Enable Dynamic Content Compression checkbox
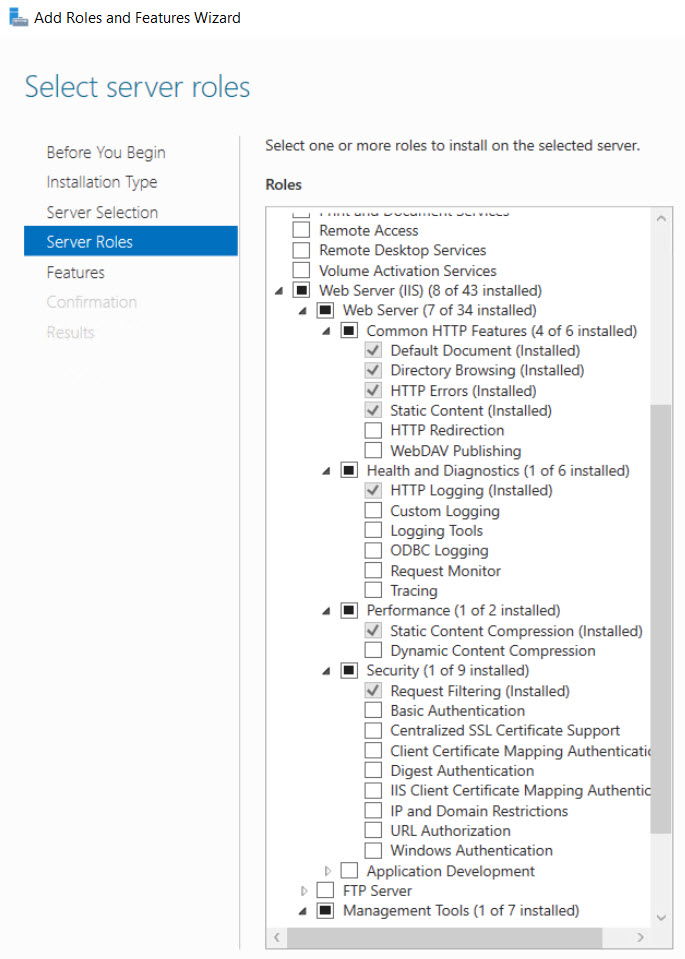This screenshot has width=685, height=959. point(373,650)
